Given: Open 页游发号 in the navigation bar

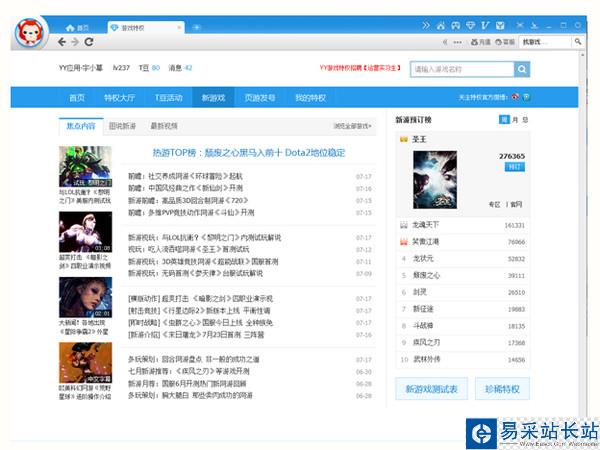Looking at the screenshot, I should 260,98.
